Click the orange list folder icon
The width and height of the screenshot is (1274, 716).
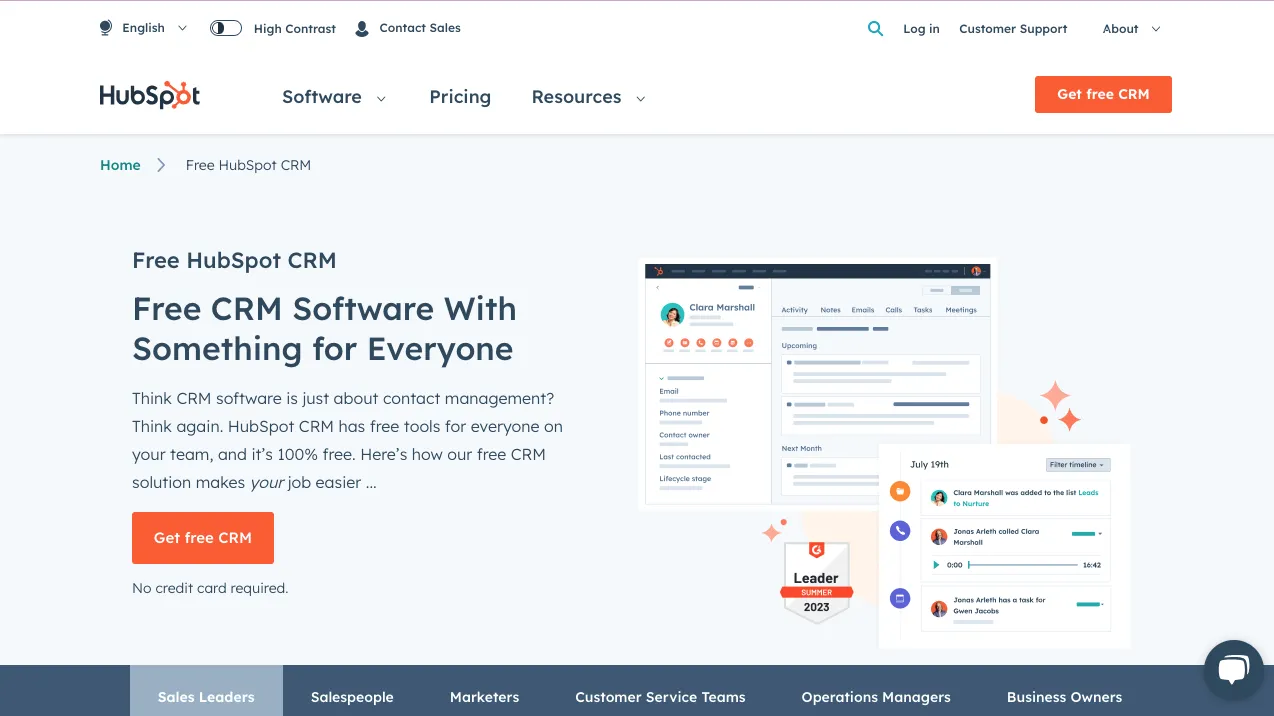pyautogui.click(x=900, y=491)
